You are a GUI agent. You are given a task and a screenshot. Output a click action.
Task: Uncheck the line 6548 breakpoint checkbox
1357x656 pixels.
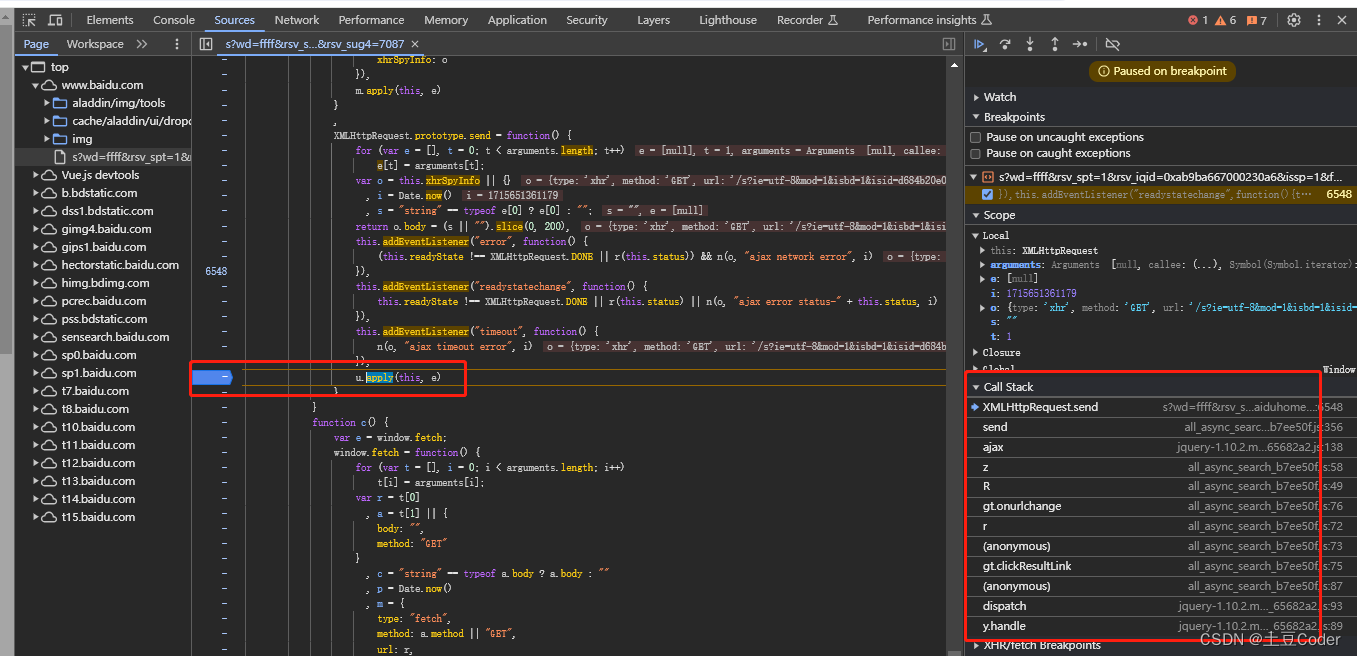point(988,194)
